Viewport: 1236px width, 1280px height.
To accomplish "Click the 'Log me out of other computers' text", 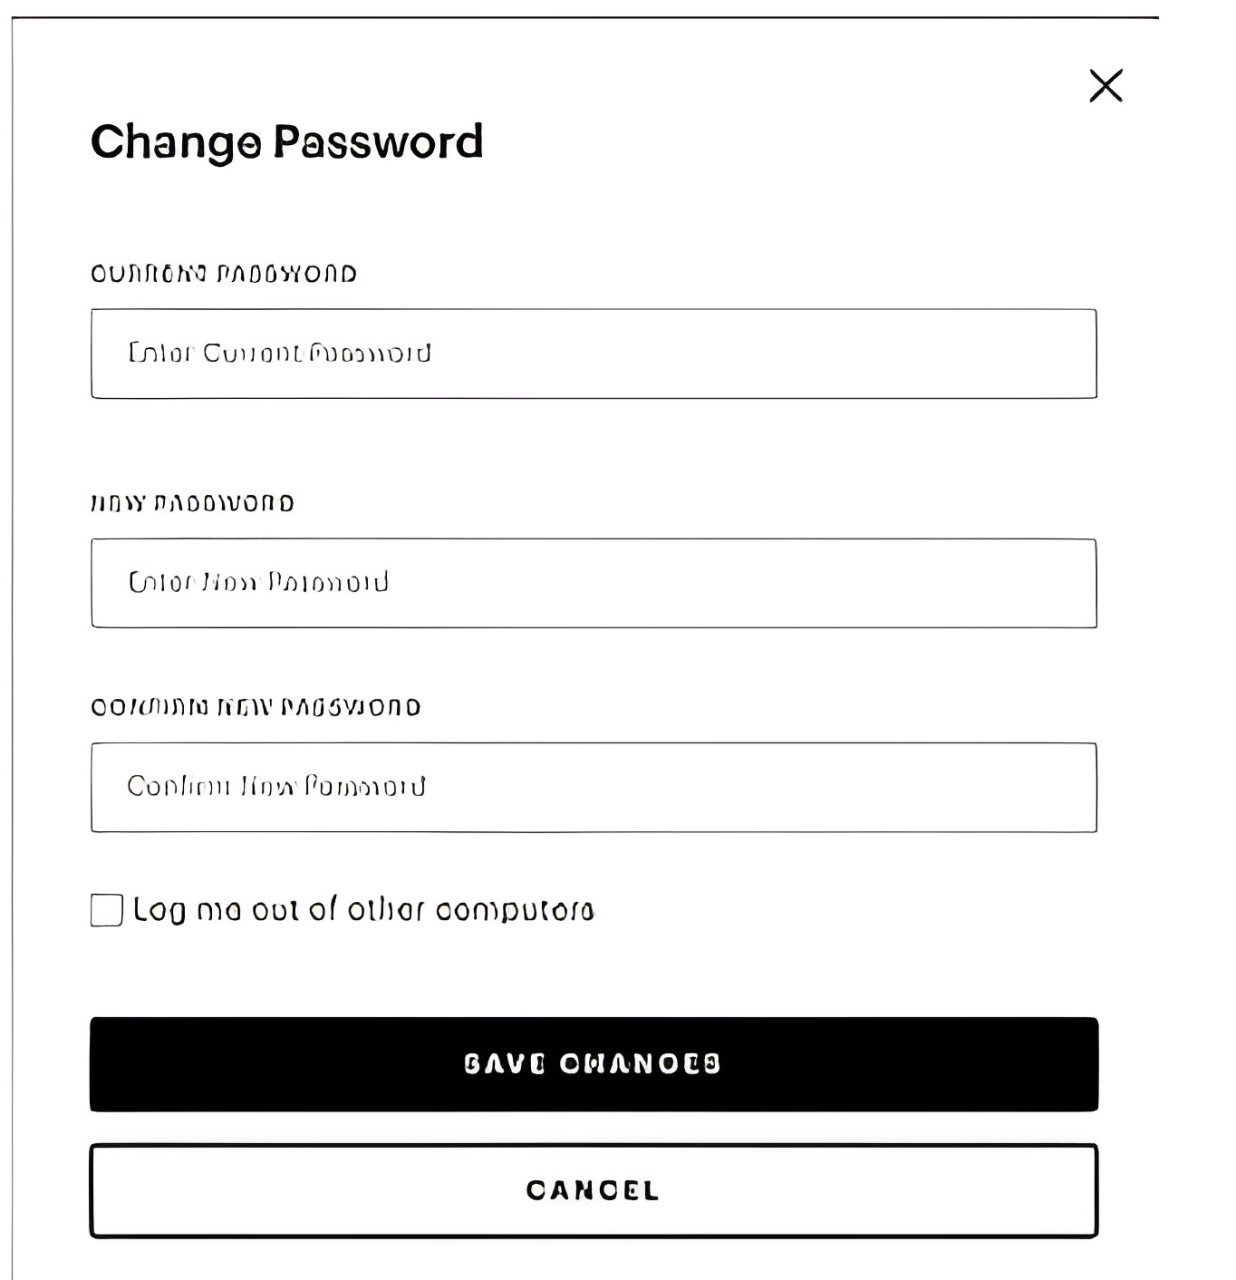I will point(364,910).
